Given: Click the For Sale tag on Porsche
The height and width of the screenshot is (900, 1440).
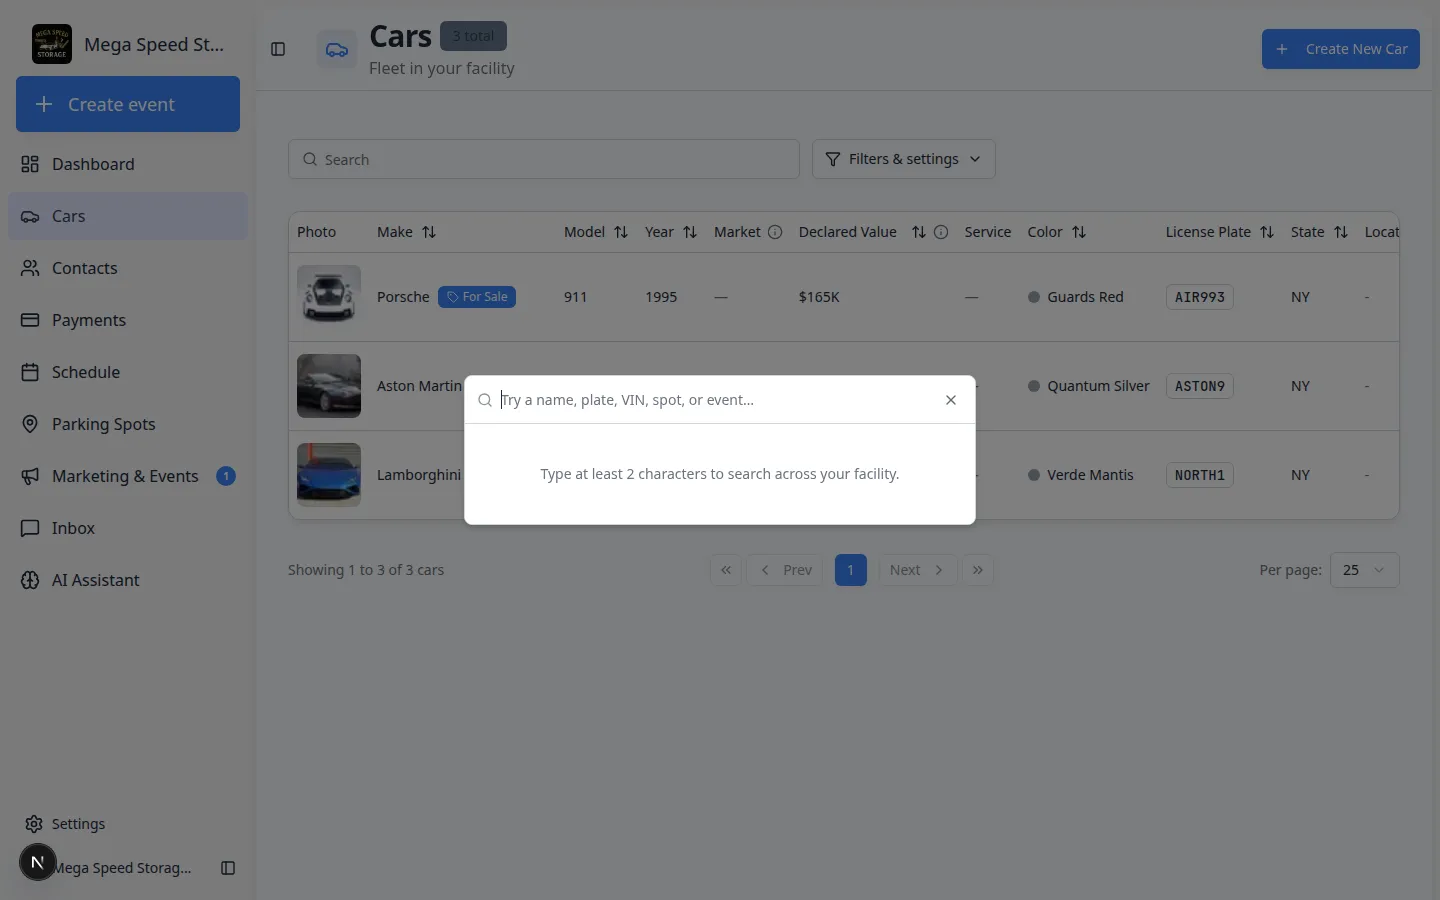Looking at the screenshot, I should [477, 297].
